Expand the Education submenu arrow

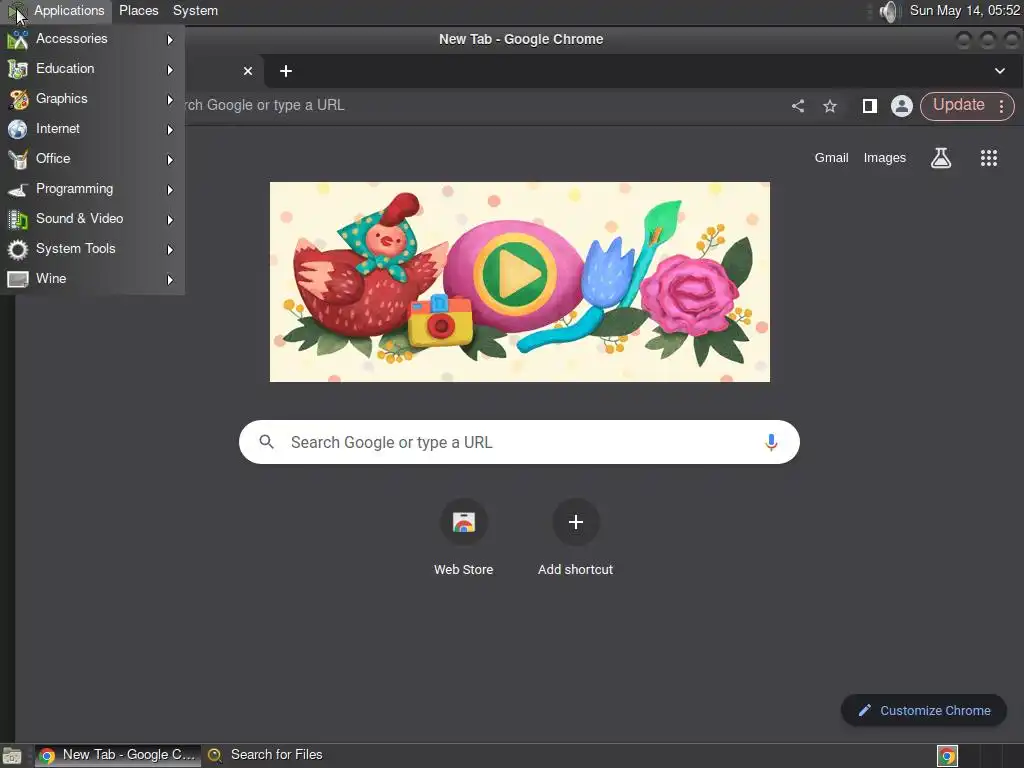click(x=170, y=70)
